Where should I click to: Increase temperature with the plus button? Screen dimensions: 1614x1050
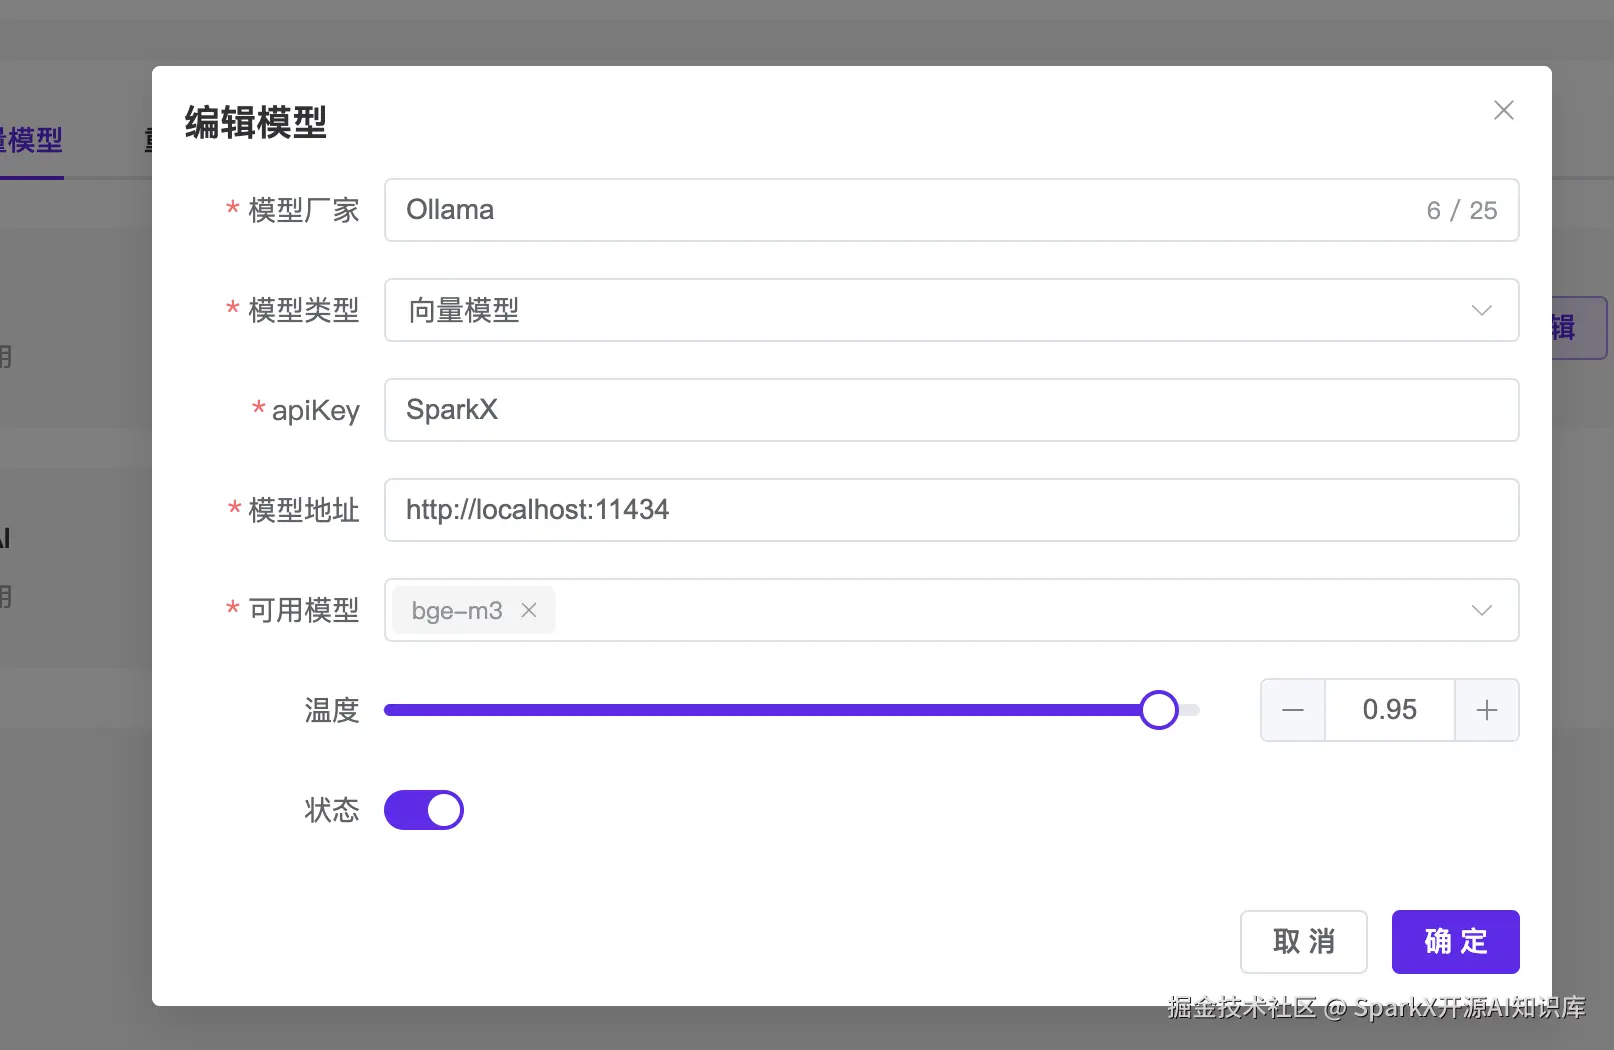pyautogui.click(x=1487, y=710)
